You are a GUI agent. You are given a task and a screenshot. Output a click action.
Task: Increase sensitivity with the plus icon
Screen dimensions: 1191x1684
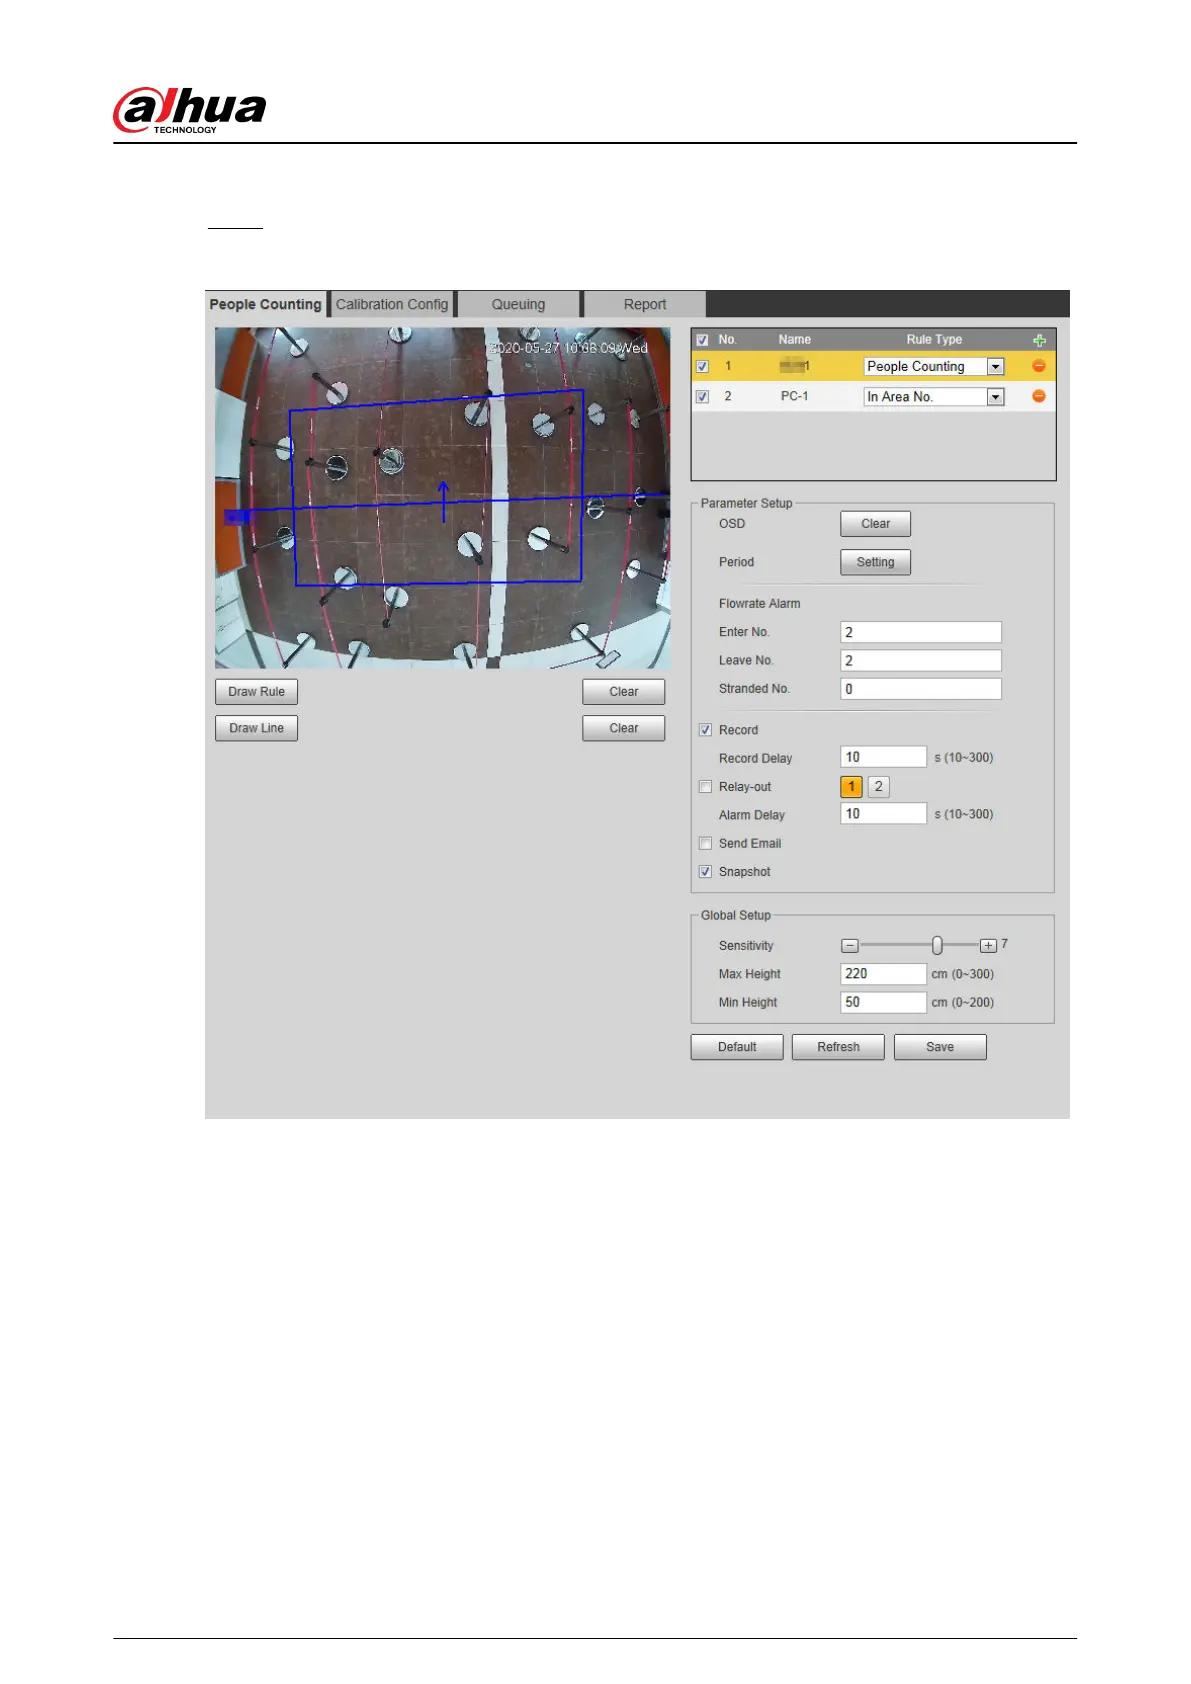pyautogui.click(x=988, y=945)
